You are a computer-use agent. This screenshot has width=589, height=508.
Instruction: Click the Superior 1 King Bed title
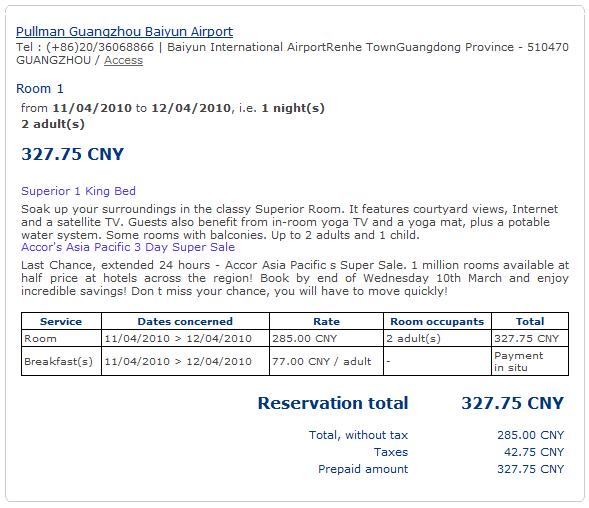78,191
